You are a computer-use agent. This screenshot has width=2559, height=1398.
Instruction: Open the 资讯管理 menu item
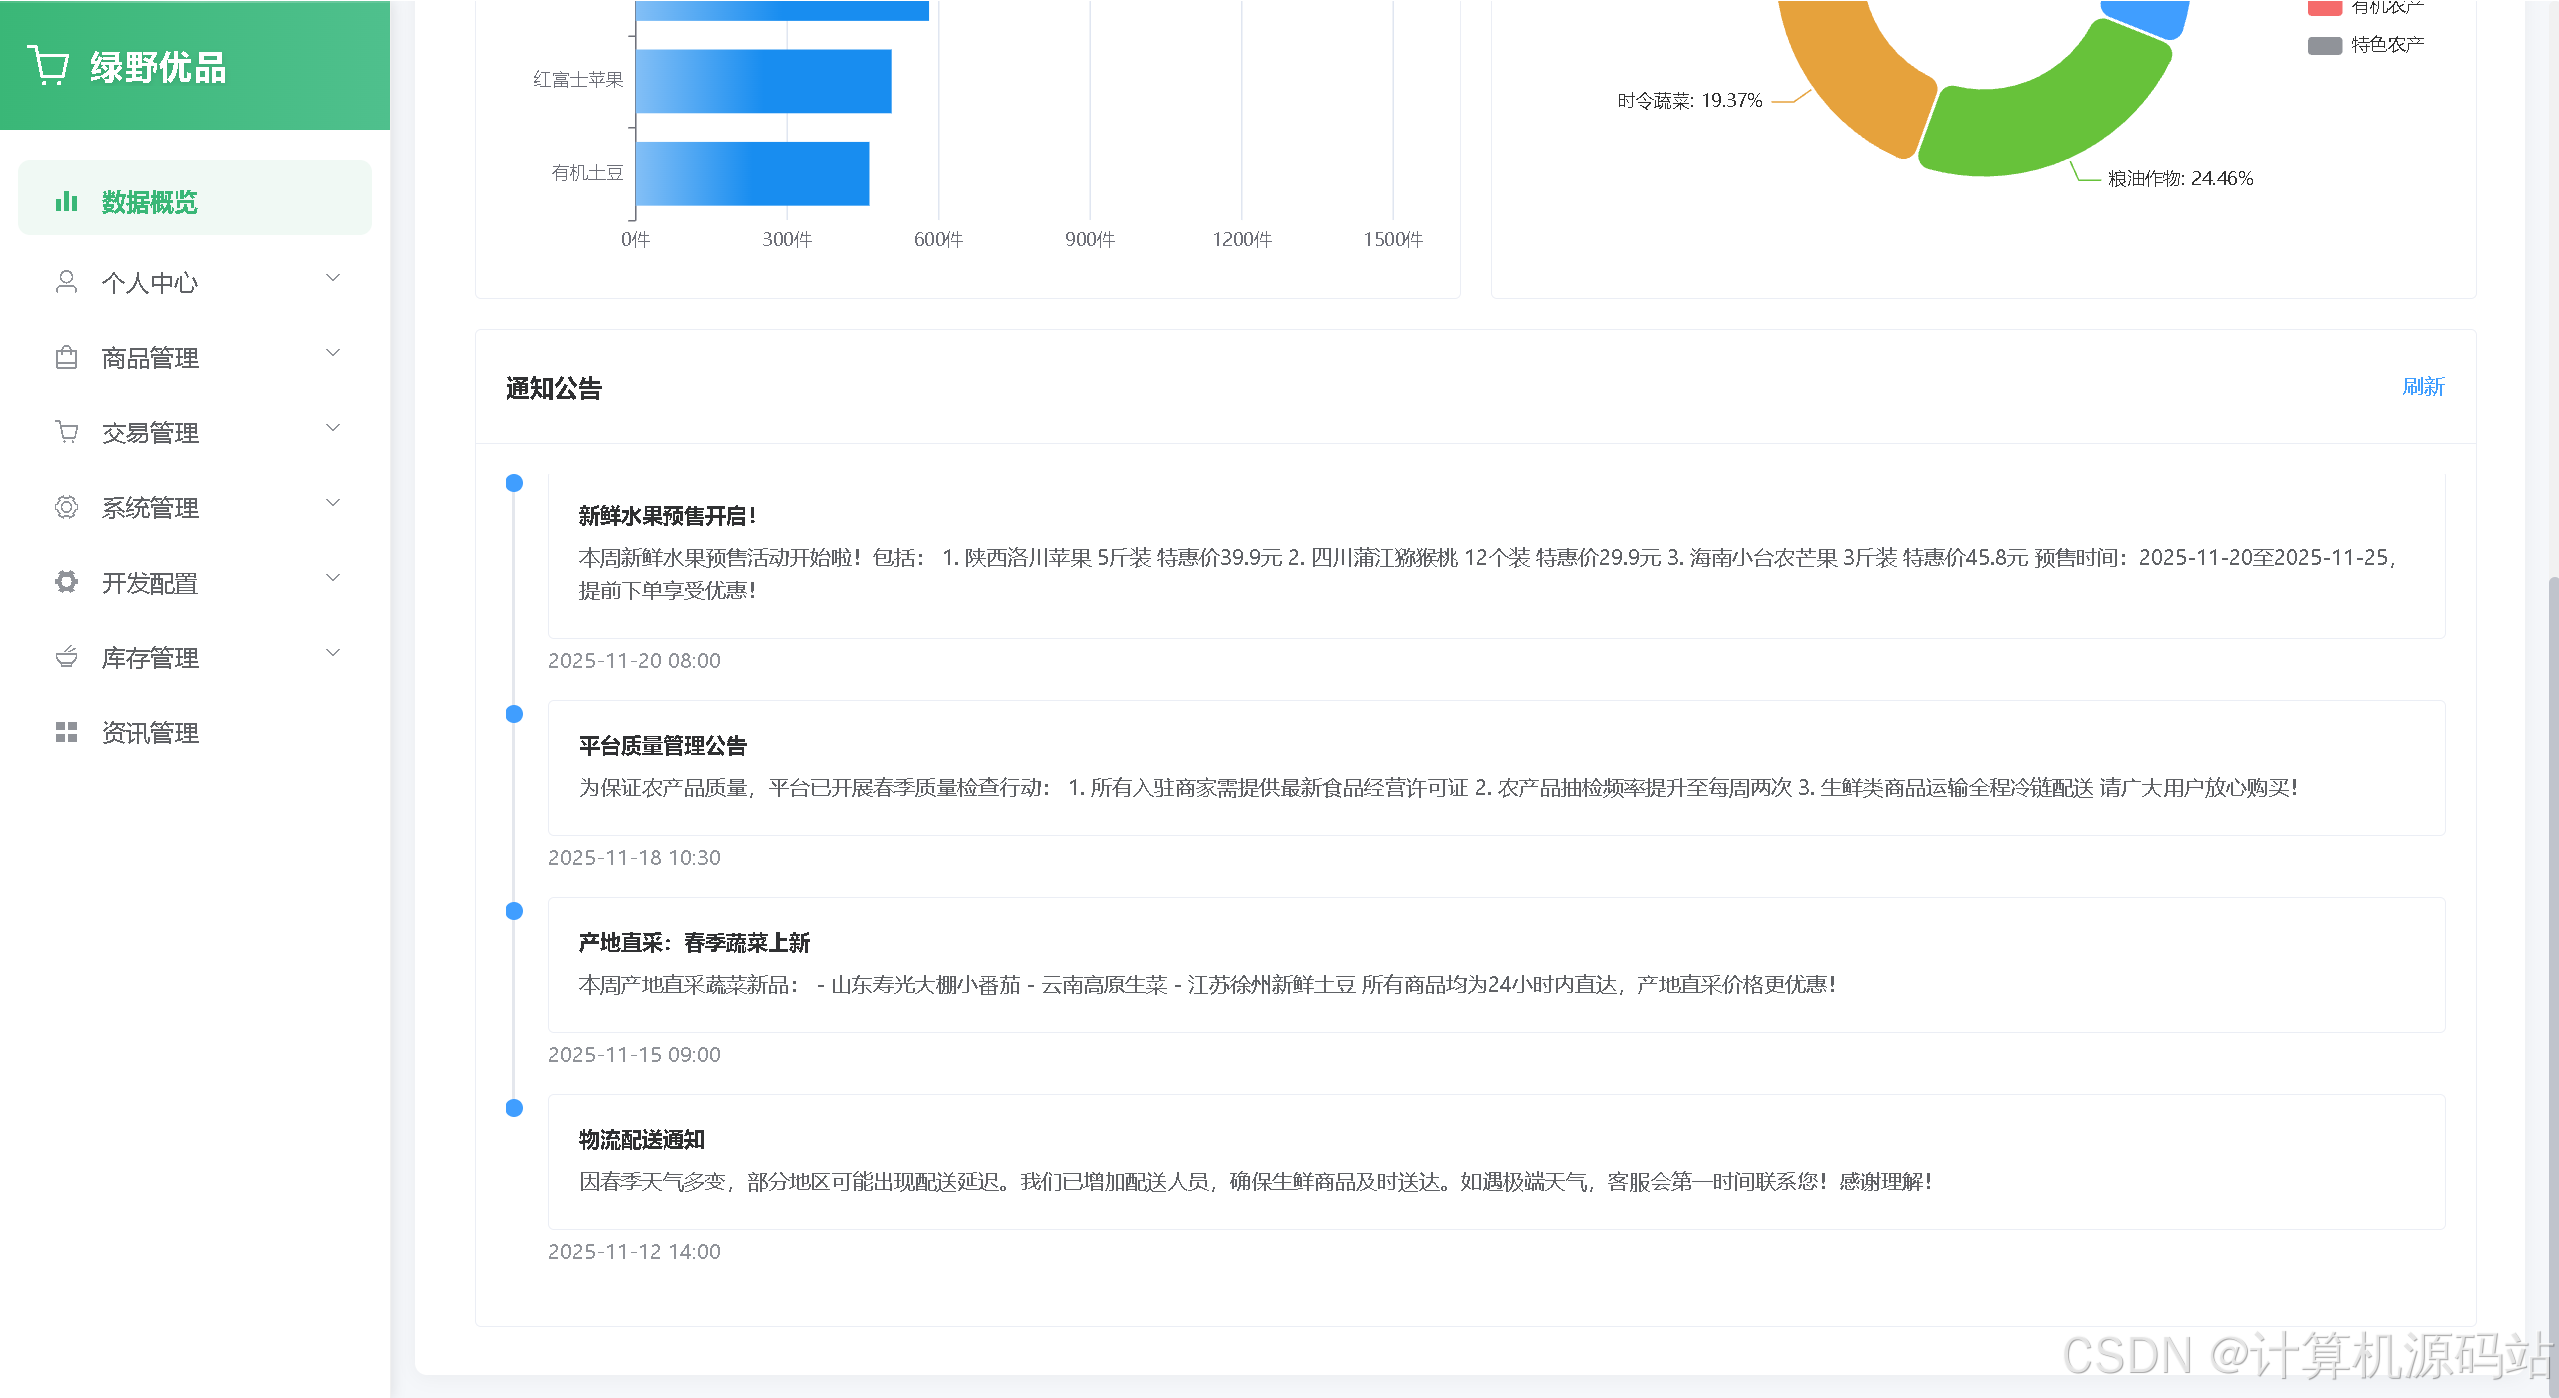pos(150,733)
